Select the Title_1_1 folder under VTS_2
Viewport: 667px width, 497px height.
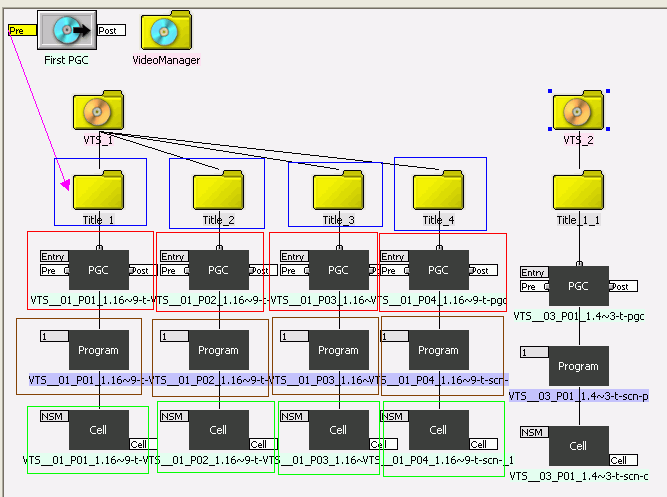[579, 190]
